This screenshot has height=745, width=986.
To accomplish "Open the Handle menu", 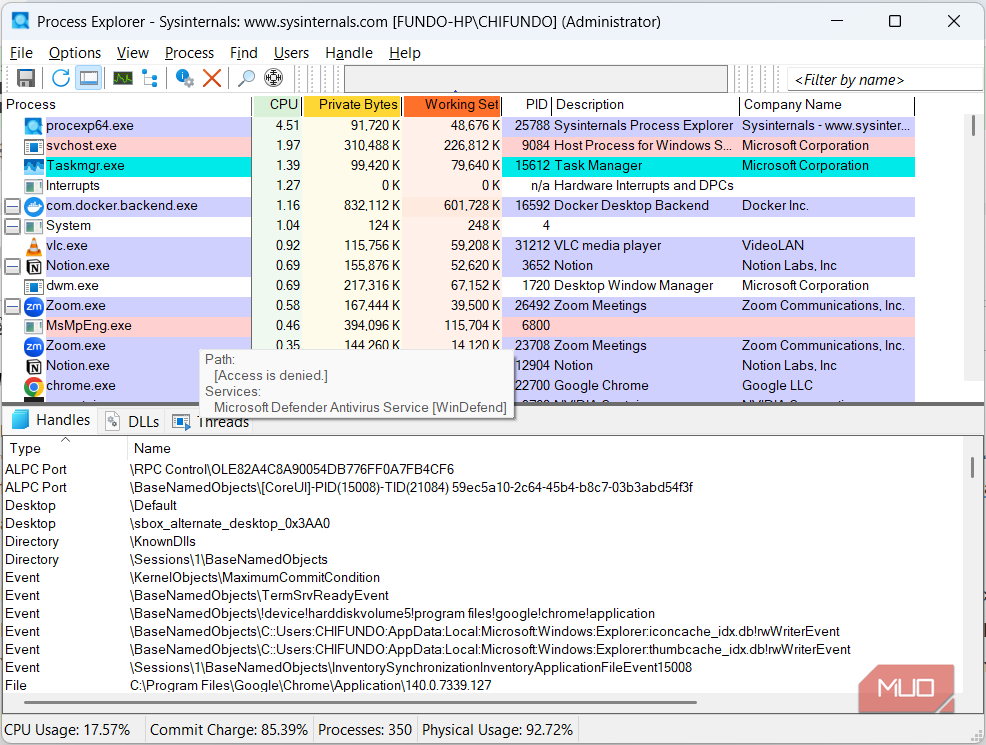I will click(x=349, y=53).
